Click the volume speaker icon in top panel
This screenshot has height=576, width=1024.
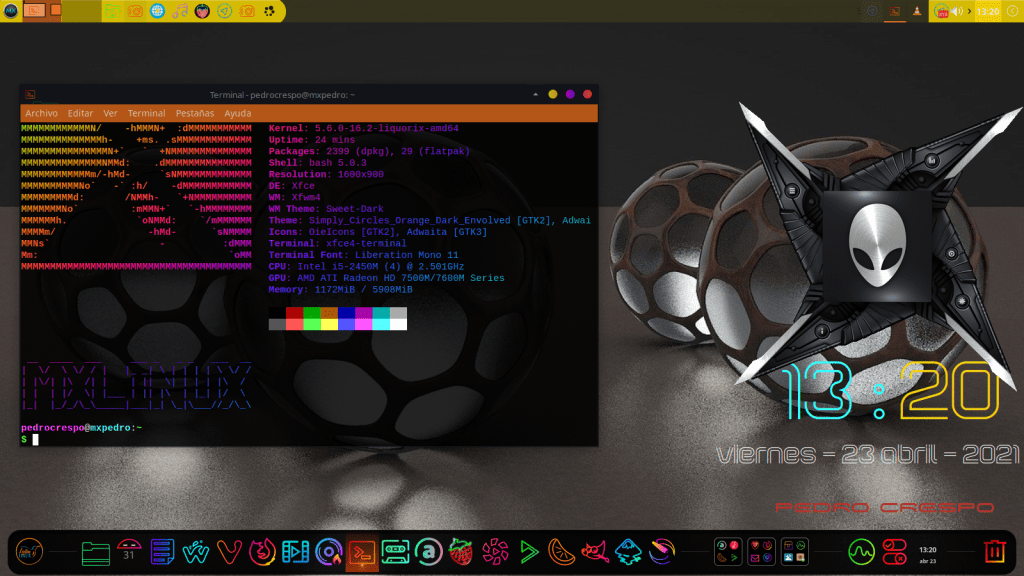pyautogui.click(x=956, y=11)
